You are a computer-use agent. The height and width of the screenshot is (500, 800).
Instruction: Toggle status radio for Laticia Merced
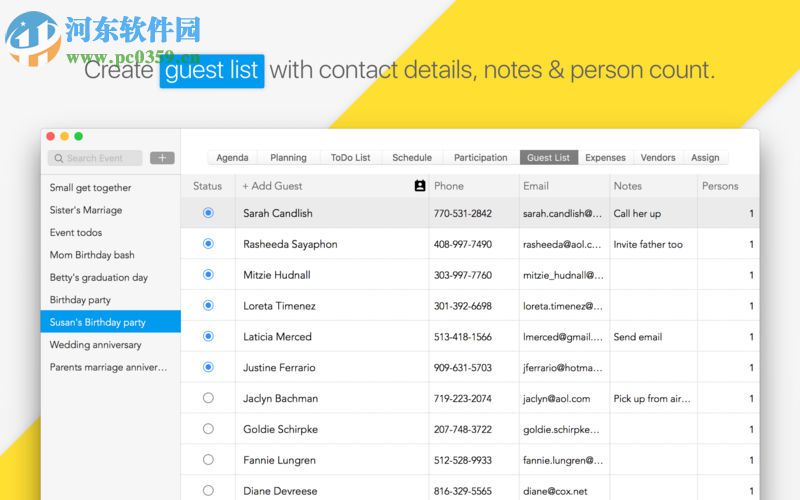(208, 336)
